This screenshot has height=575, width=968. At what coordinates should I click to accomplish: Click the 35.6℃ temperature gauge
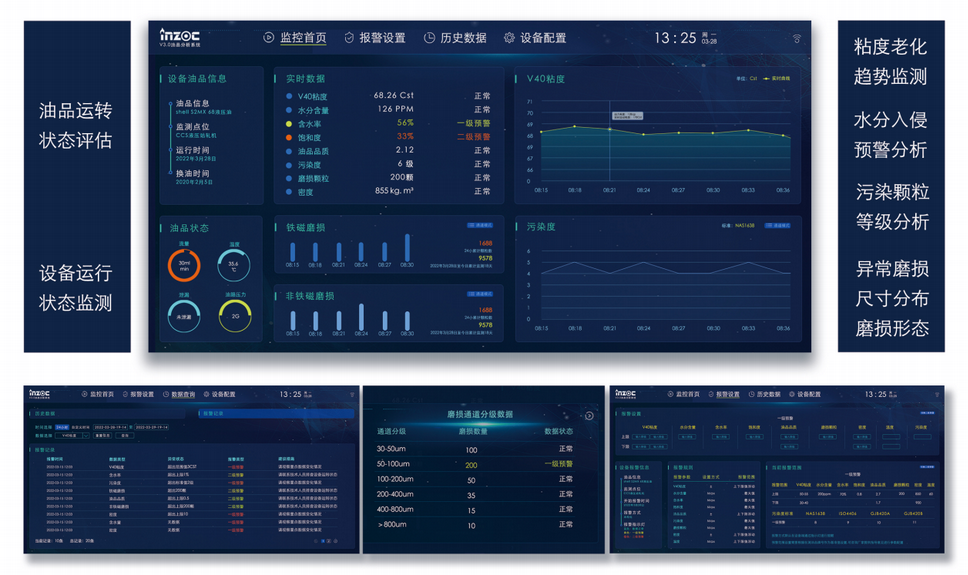pos(234,265)
